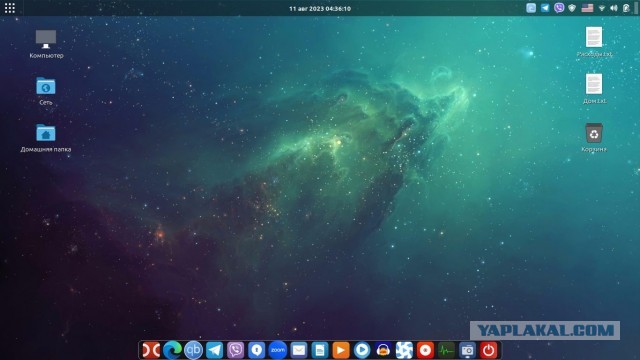Launch the red screen recorder in the dock
The height and width of the screenshot is (360, 640).
(x=425, y=350)
